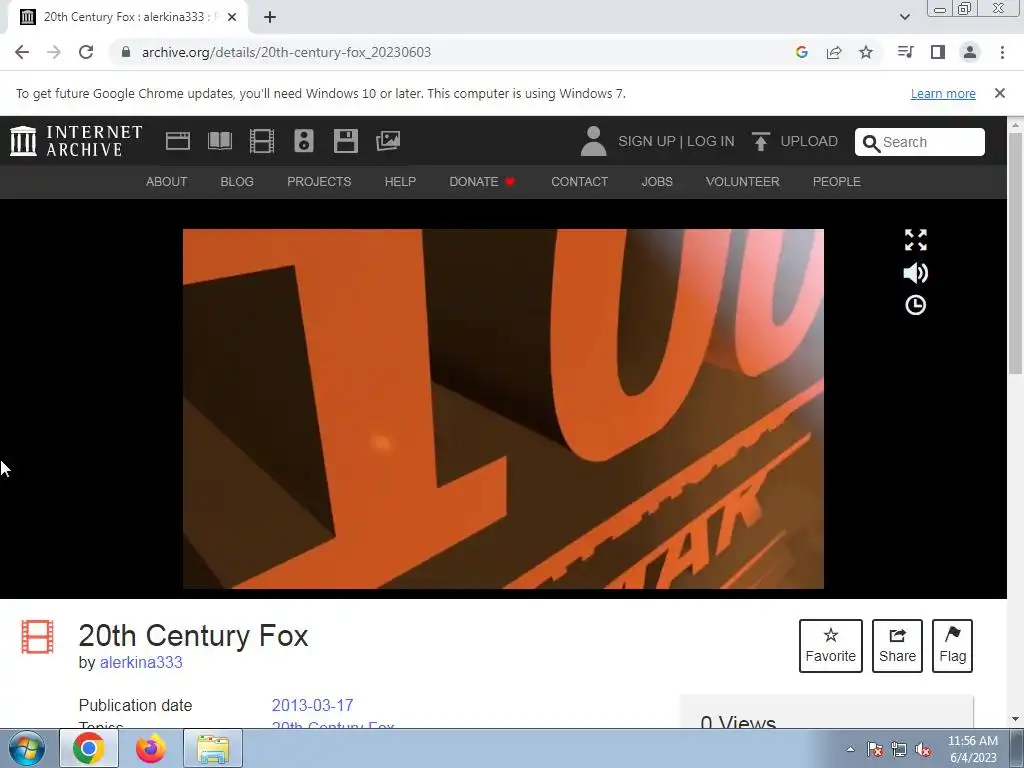Click the upload arrow icon
The width and height of the screenshot is (1024, 768).
760,141
